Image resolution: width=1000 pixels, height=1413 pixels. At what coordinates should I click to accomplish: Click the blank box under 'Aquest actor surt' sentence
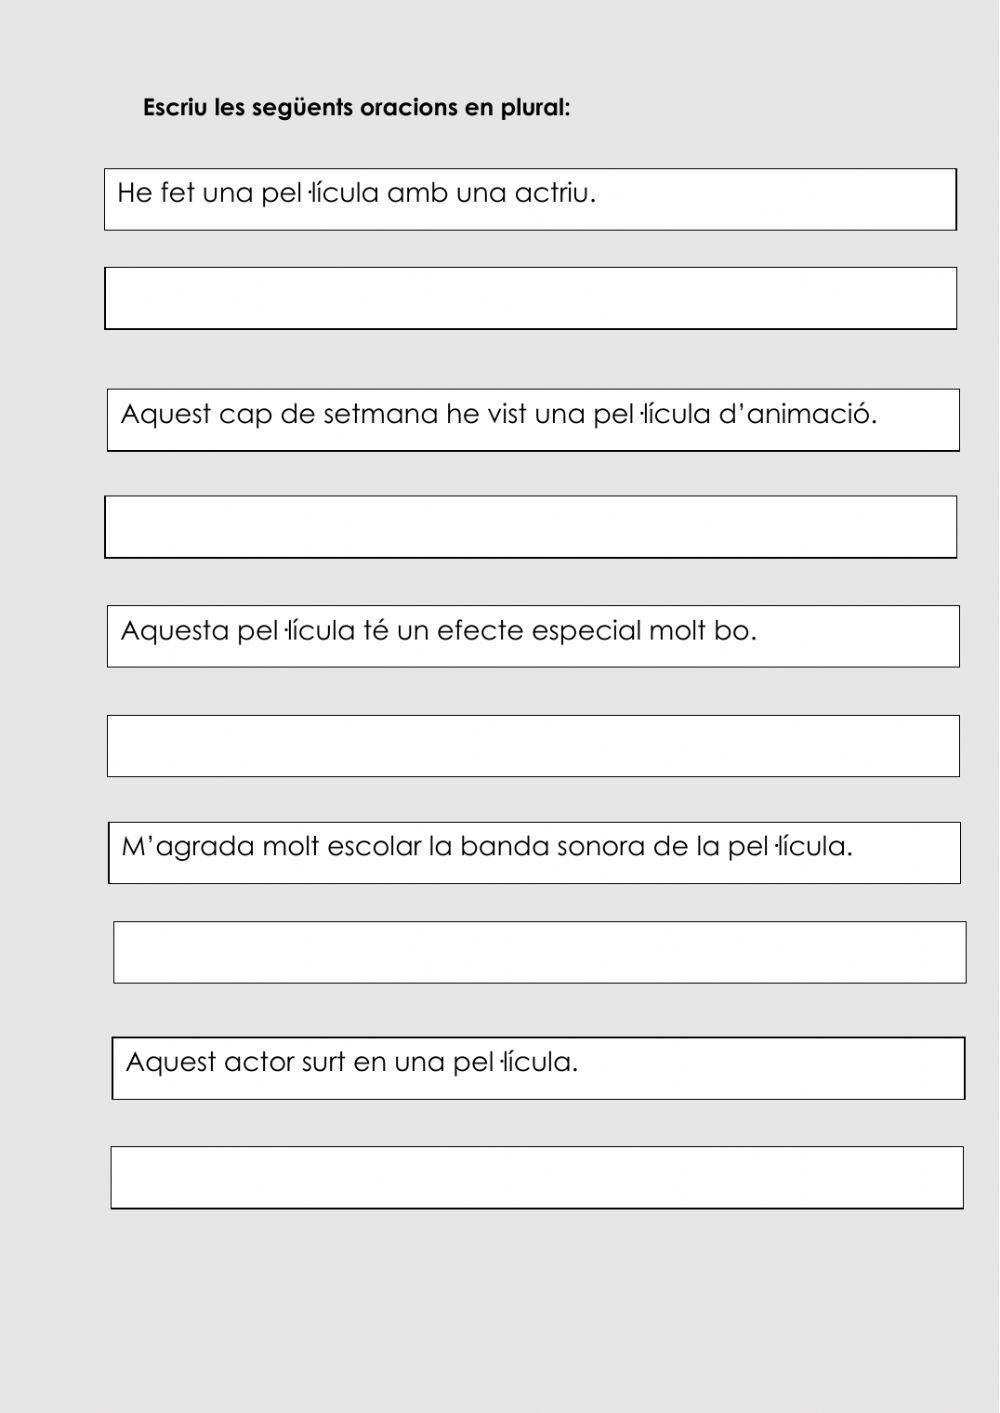(537, 1177)
